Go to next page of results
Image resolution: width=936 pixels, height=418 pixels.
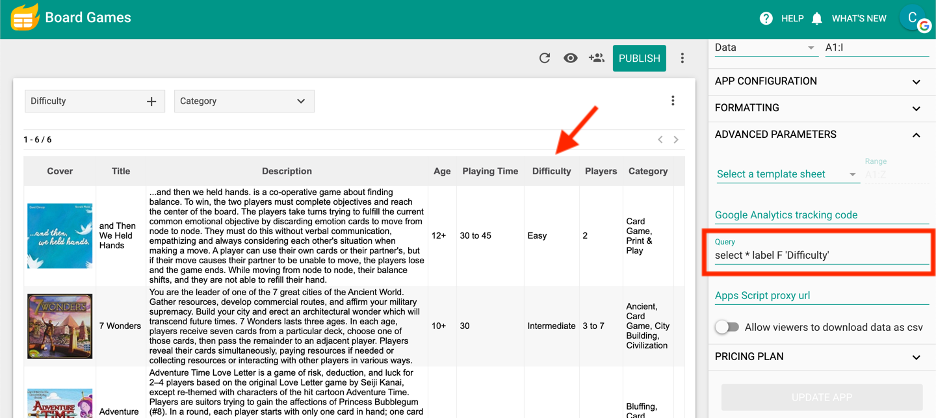click(x=676, y=140)
